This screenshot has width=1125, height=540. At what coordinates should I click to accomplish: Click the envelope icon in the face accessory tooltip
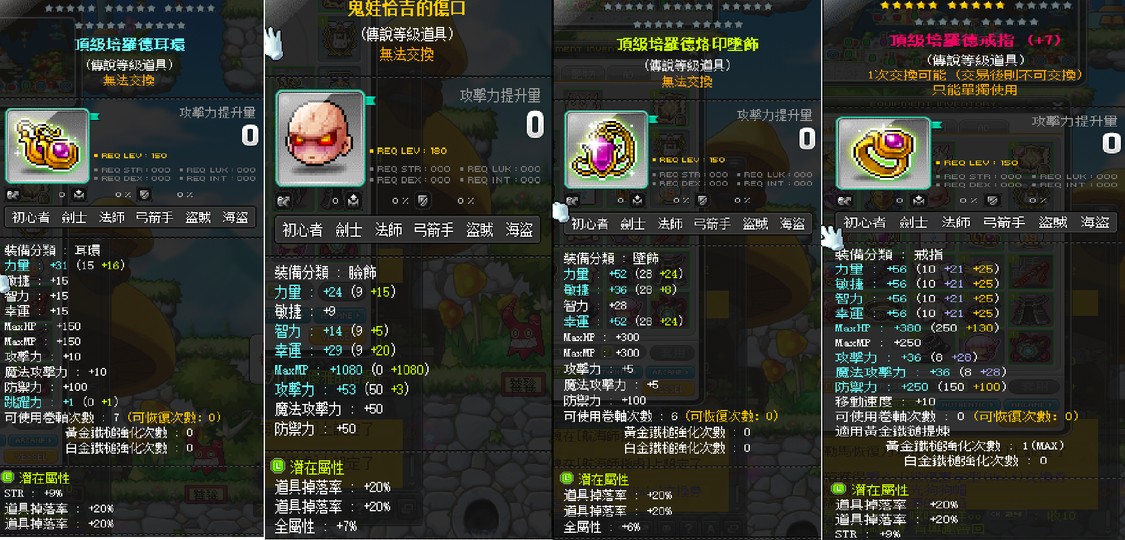tap(354, 200)
